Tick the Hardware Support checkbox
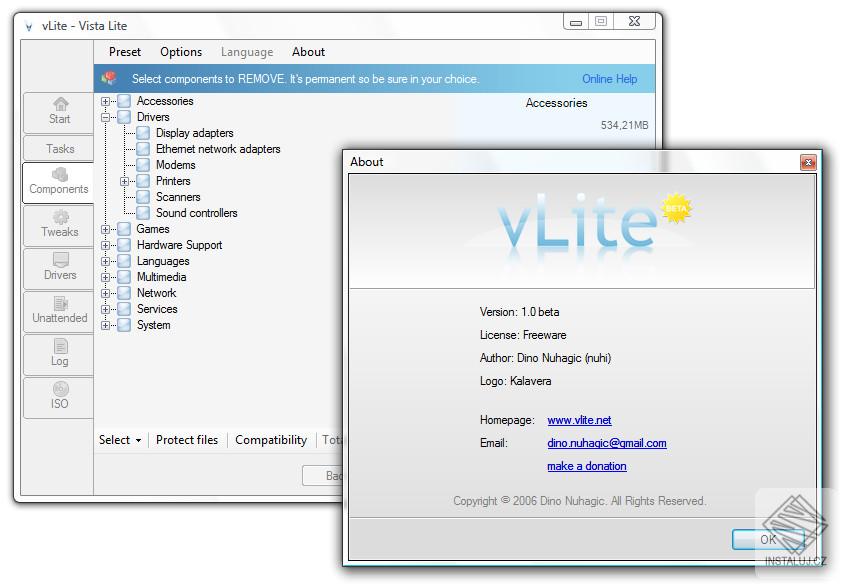 (x=124, y=245)
